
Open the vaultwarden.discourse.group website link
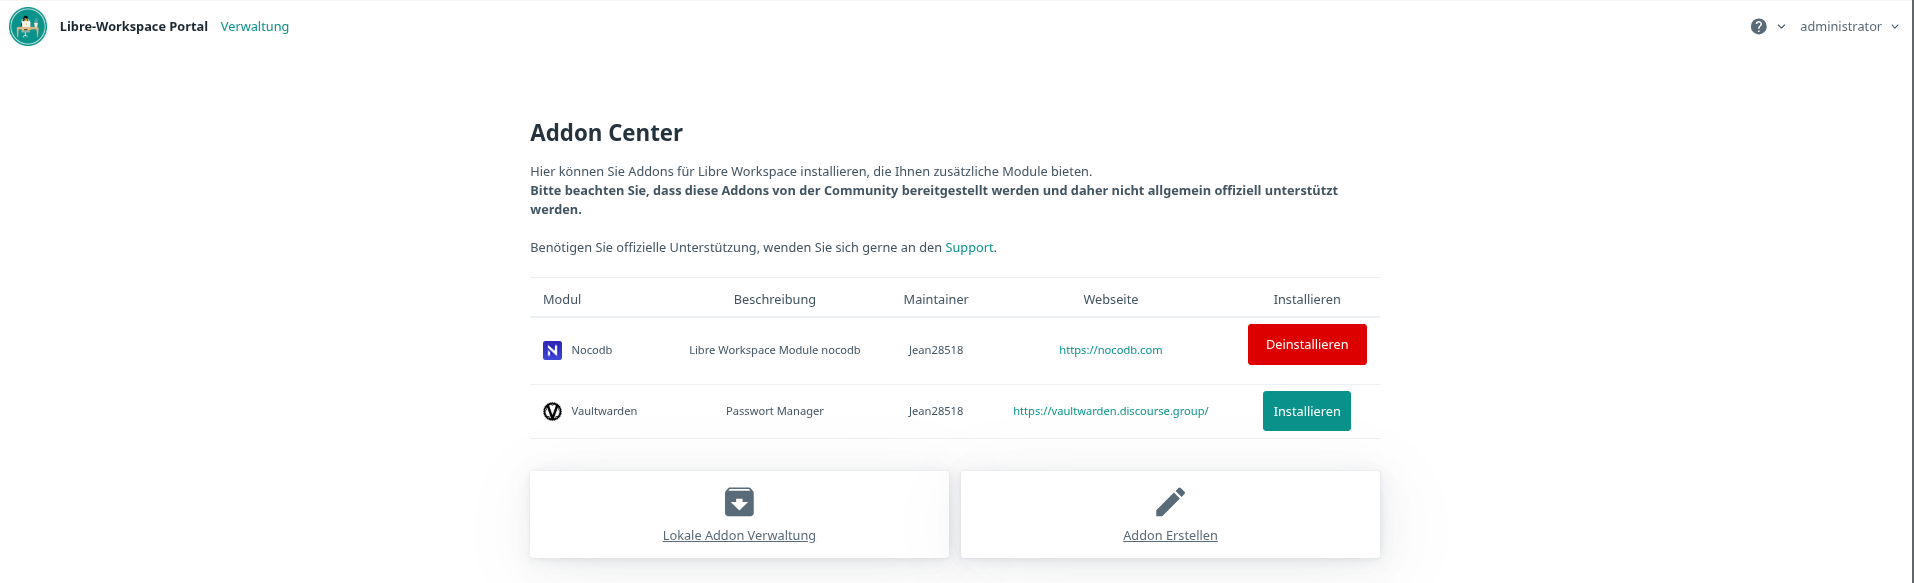pyautogui.click(x=1110, y=411)
